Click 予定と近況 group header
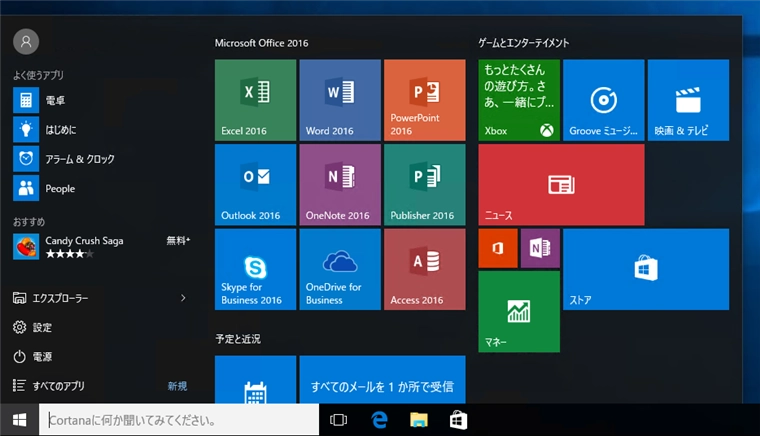Screen dimensions: 760x436 click(x=238, y=339)
